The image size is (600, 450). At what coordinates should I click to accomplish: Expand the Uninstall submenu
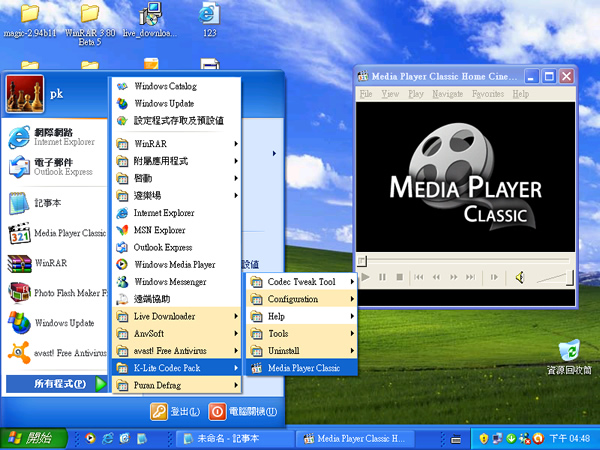coord(302,351)
